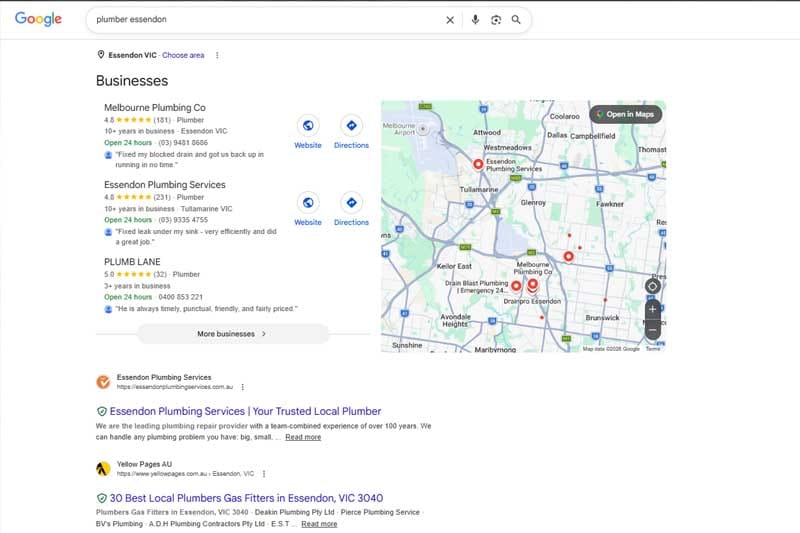Click the Drain Blast Plumbing map pin

(516, 286)
